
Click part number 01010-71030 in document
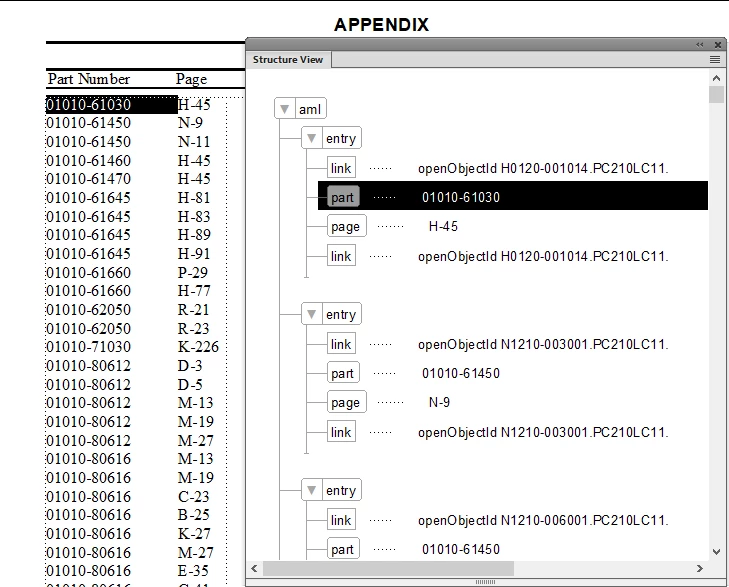point(88,347)
